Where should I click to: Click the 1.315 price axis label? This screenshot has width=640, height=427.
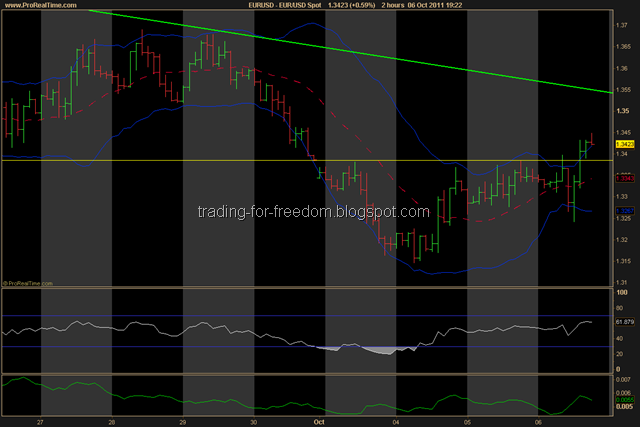[623, 261]
